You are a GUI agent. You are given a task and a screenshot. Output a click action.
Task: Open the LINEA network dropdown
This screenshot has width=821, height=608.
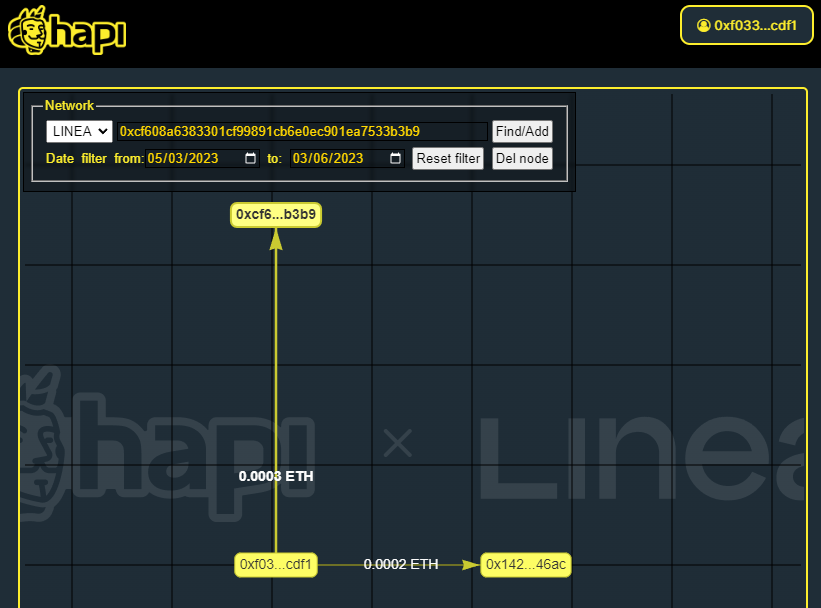point(79,131)
